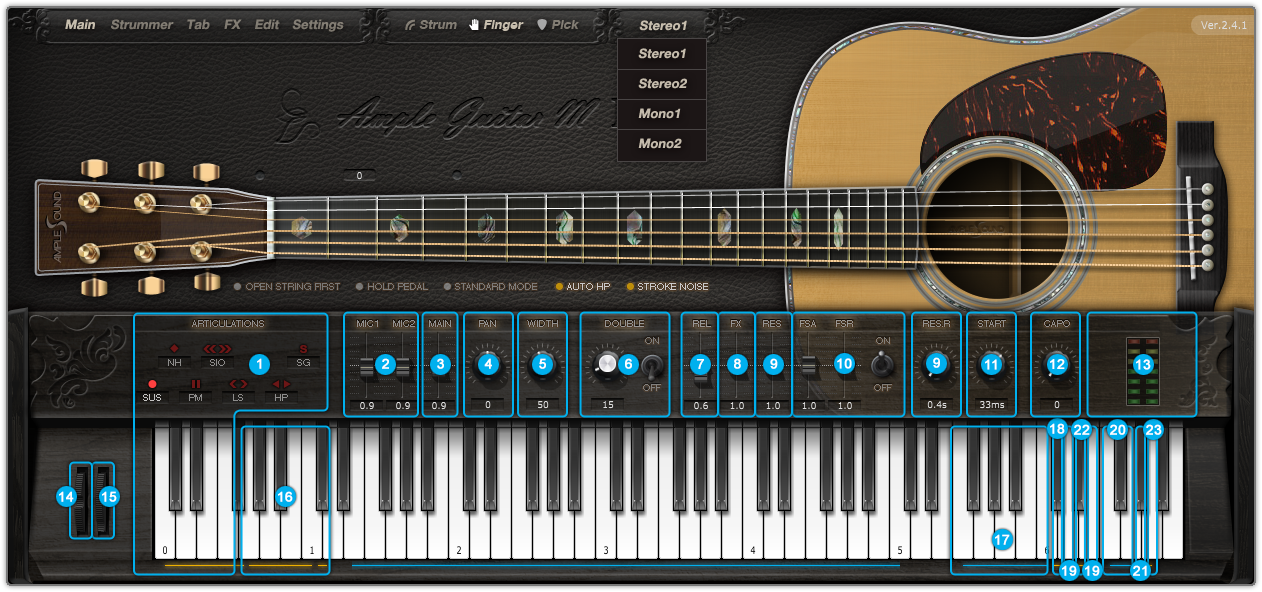Click the MAIN value field showing 0.9
Viewport: 1262px width, 592px height.
pyautogui.click(x=439, y=405)
